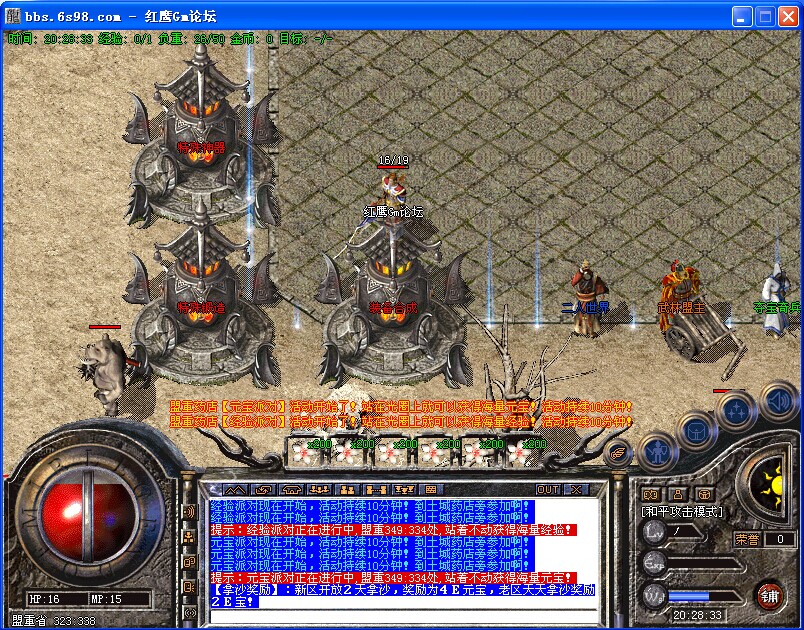Click the OUT logout button
This screenshot has width=804, height=630.
(x=548, y=490)
